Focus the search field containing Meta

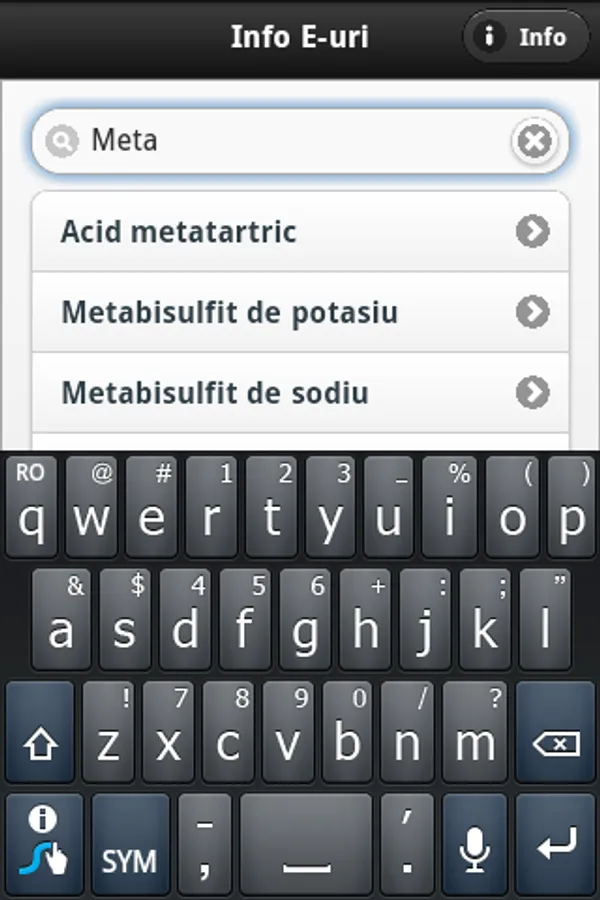290,141
